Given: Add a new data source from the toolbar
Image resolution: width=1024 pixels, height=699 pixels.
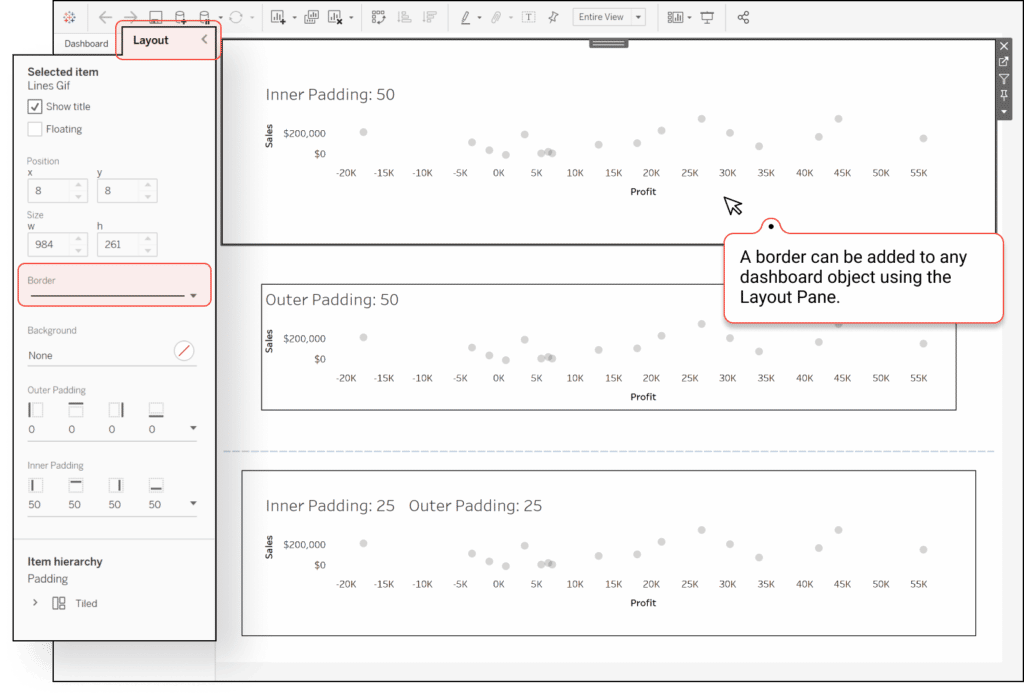Looking at the screenshot, I should 180,18.
